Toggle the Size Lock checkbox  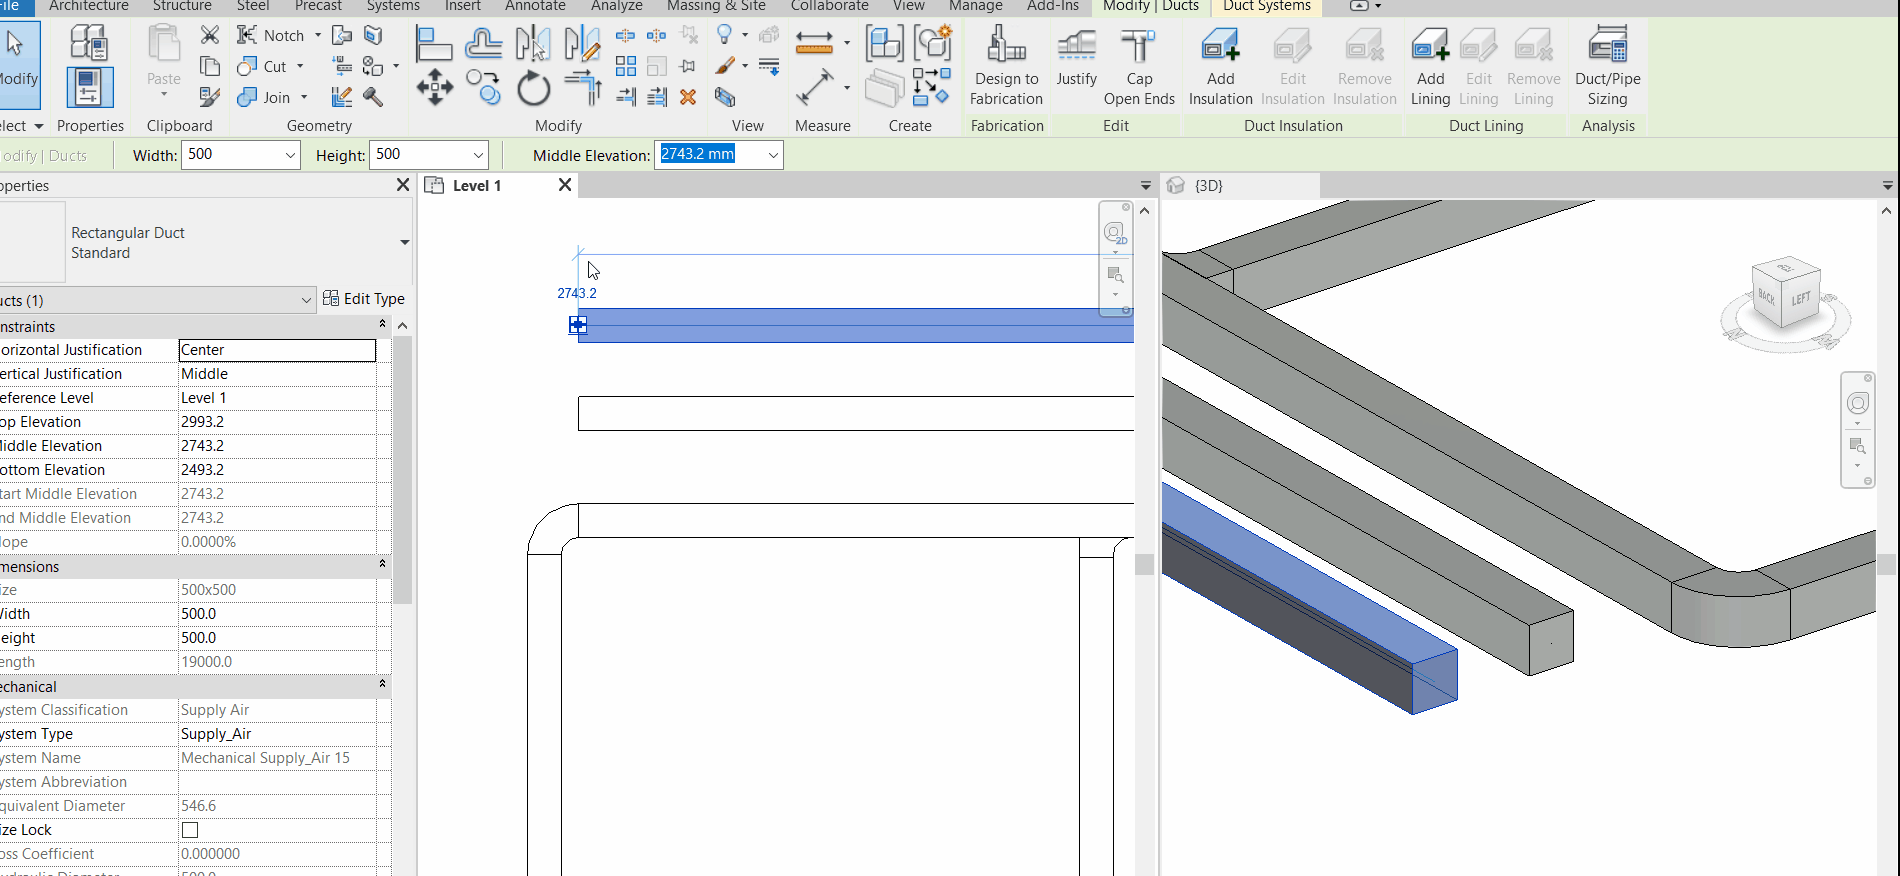point(190,830)
